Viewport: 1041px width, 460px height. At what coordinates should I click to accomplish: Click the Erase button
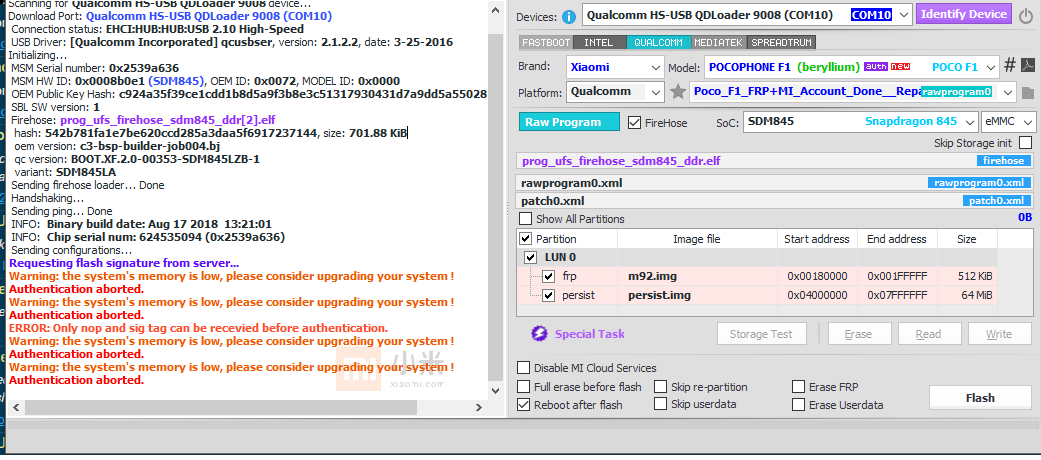[859, 334]
